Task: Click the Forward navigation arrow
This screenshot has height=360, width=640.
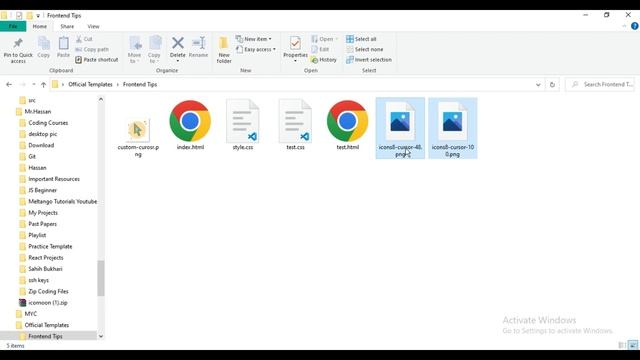Action: [22, 84]
